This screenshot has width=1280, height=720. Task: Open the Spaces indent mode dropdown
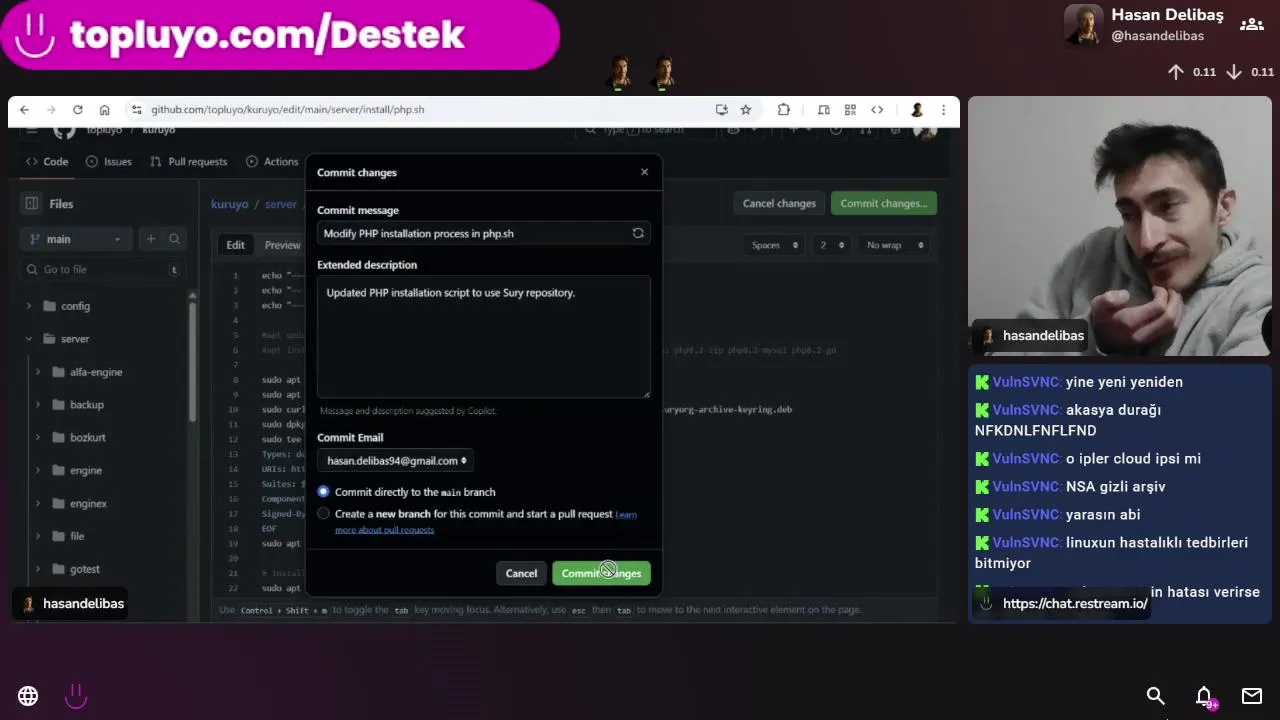[x=774, y=245]
